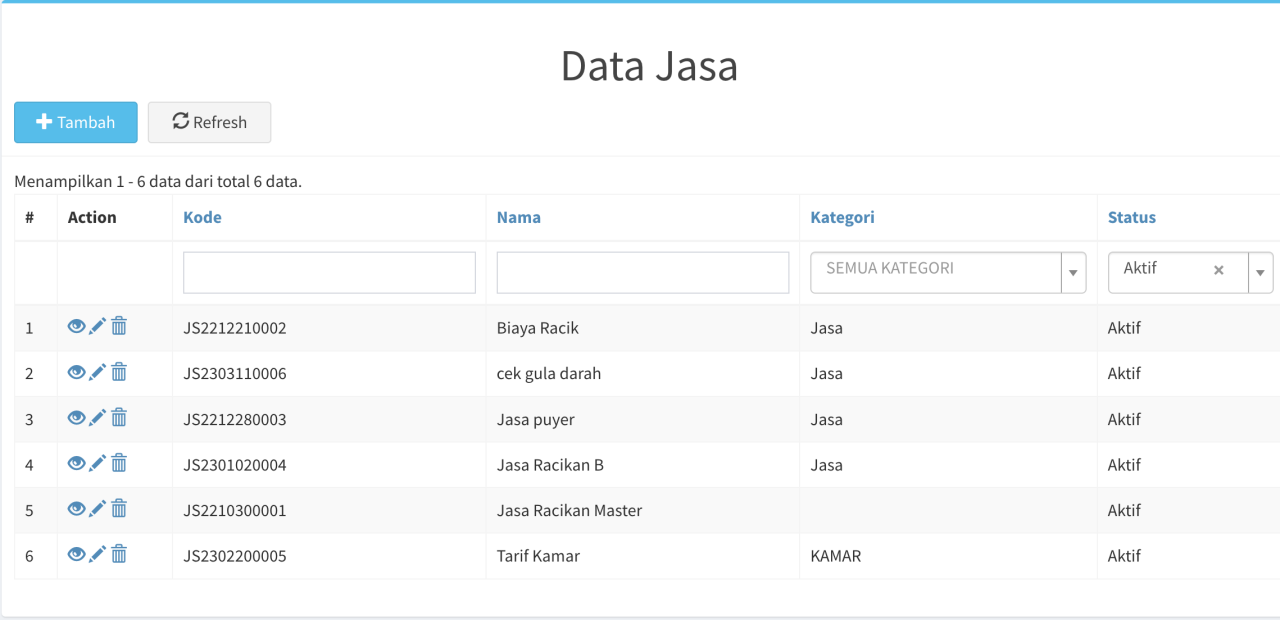This screenshot has height=620, width=1280.
Task: Edit the Jasa Racikan Master entry
Action: (x=97, y=508)
